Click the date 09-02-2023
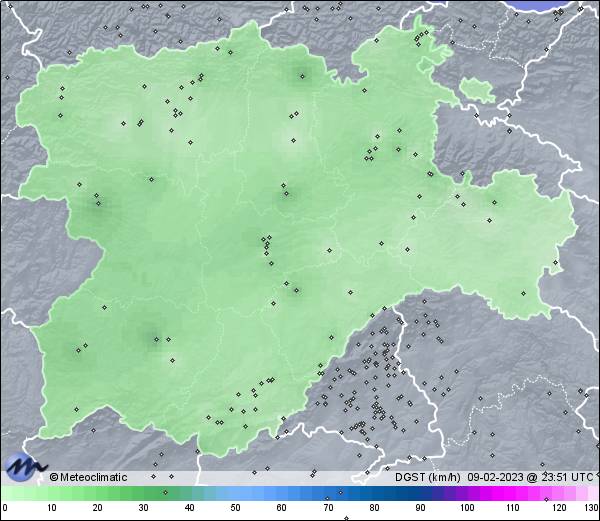 pyautogui.click(x=495, y=477)
